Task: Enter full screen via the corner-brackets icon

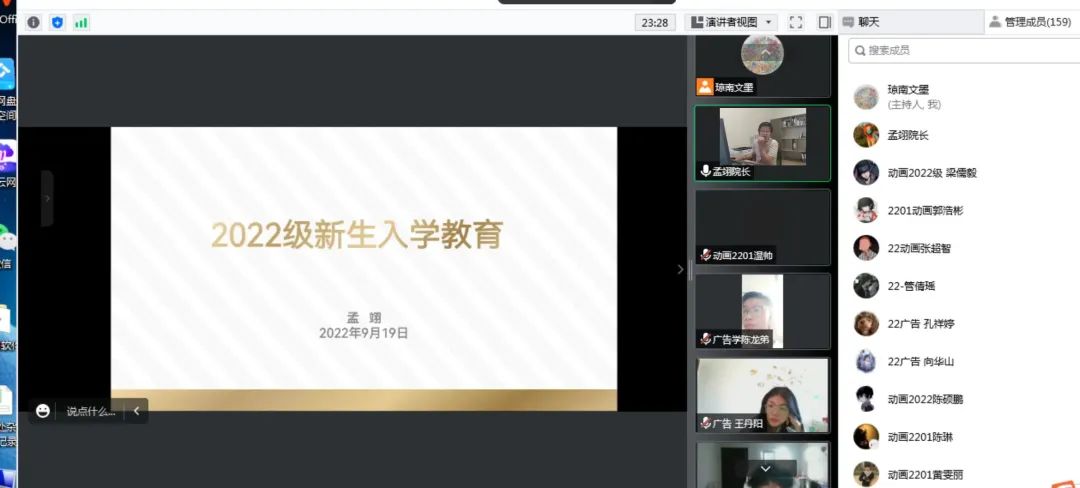Action: pyautogui.click(x=796, y=22)
